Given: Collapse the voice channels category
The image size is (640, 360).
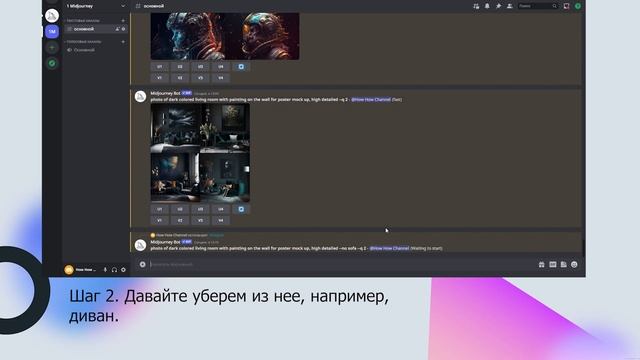Looking at the screenshot, I should pyautogui.click(x=84, y=42).
